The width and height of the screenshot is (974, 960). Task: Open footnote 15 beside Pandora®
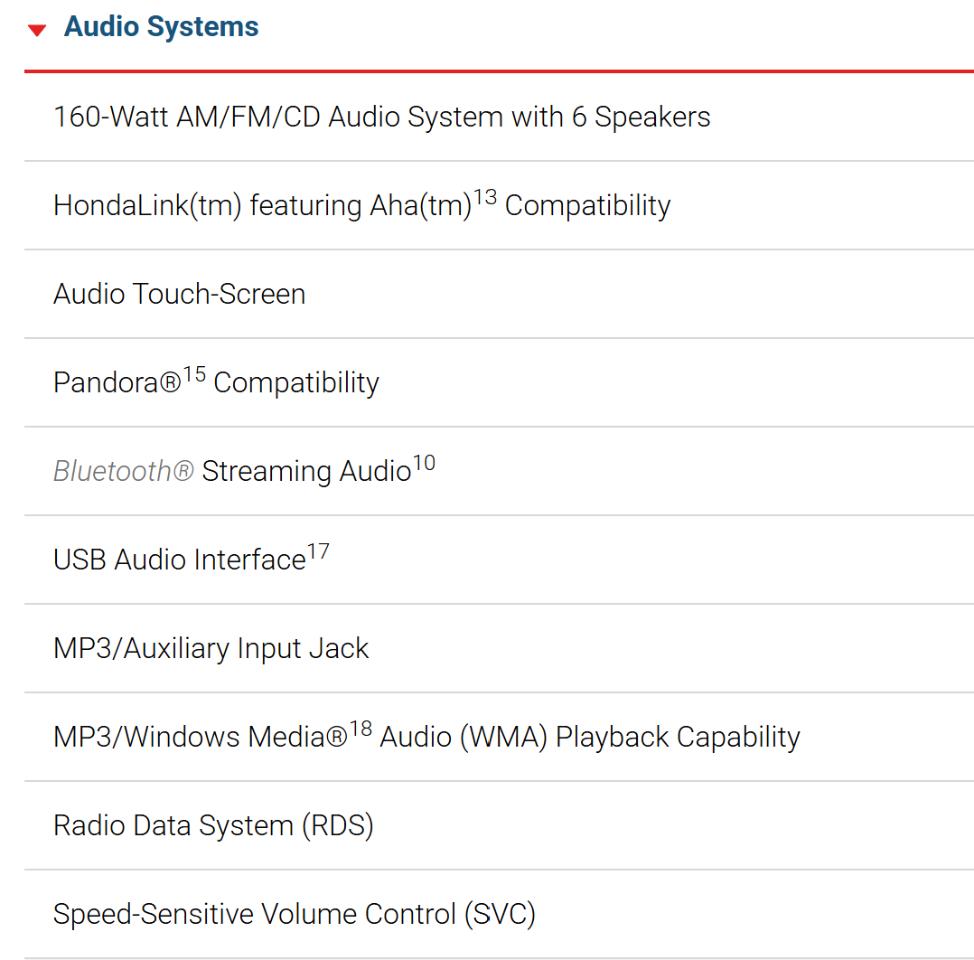(x=194, y=374)
